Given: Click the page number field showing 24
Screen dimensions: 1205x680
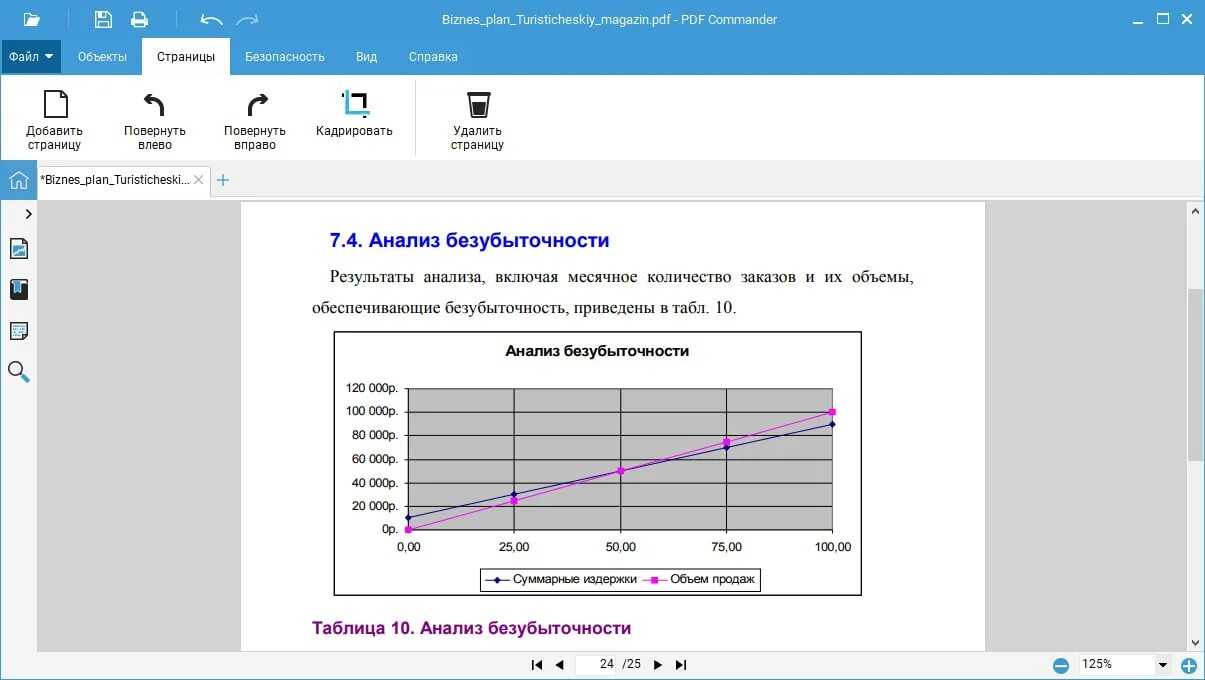Looking at the screenshot, I should tap(596, 664).
